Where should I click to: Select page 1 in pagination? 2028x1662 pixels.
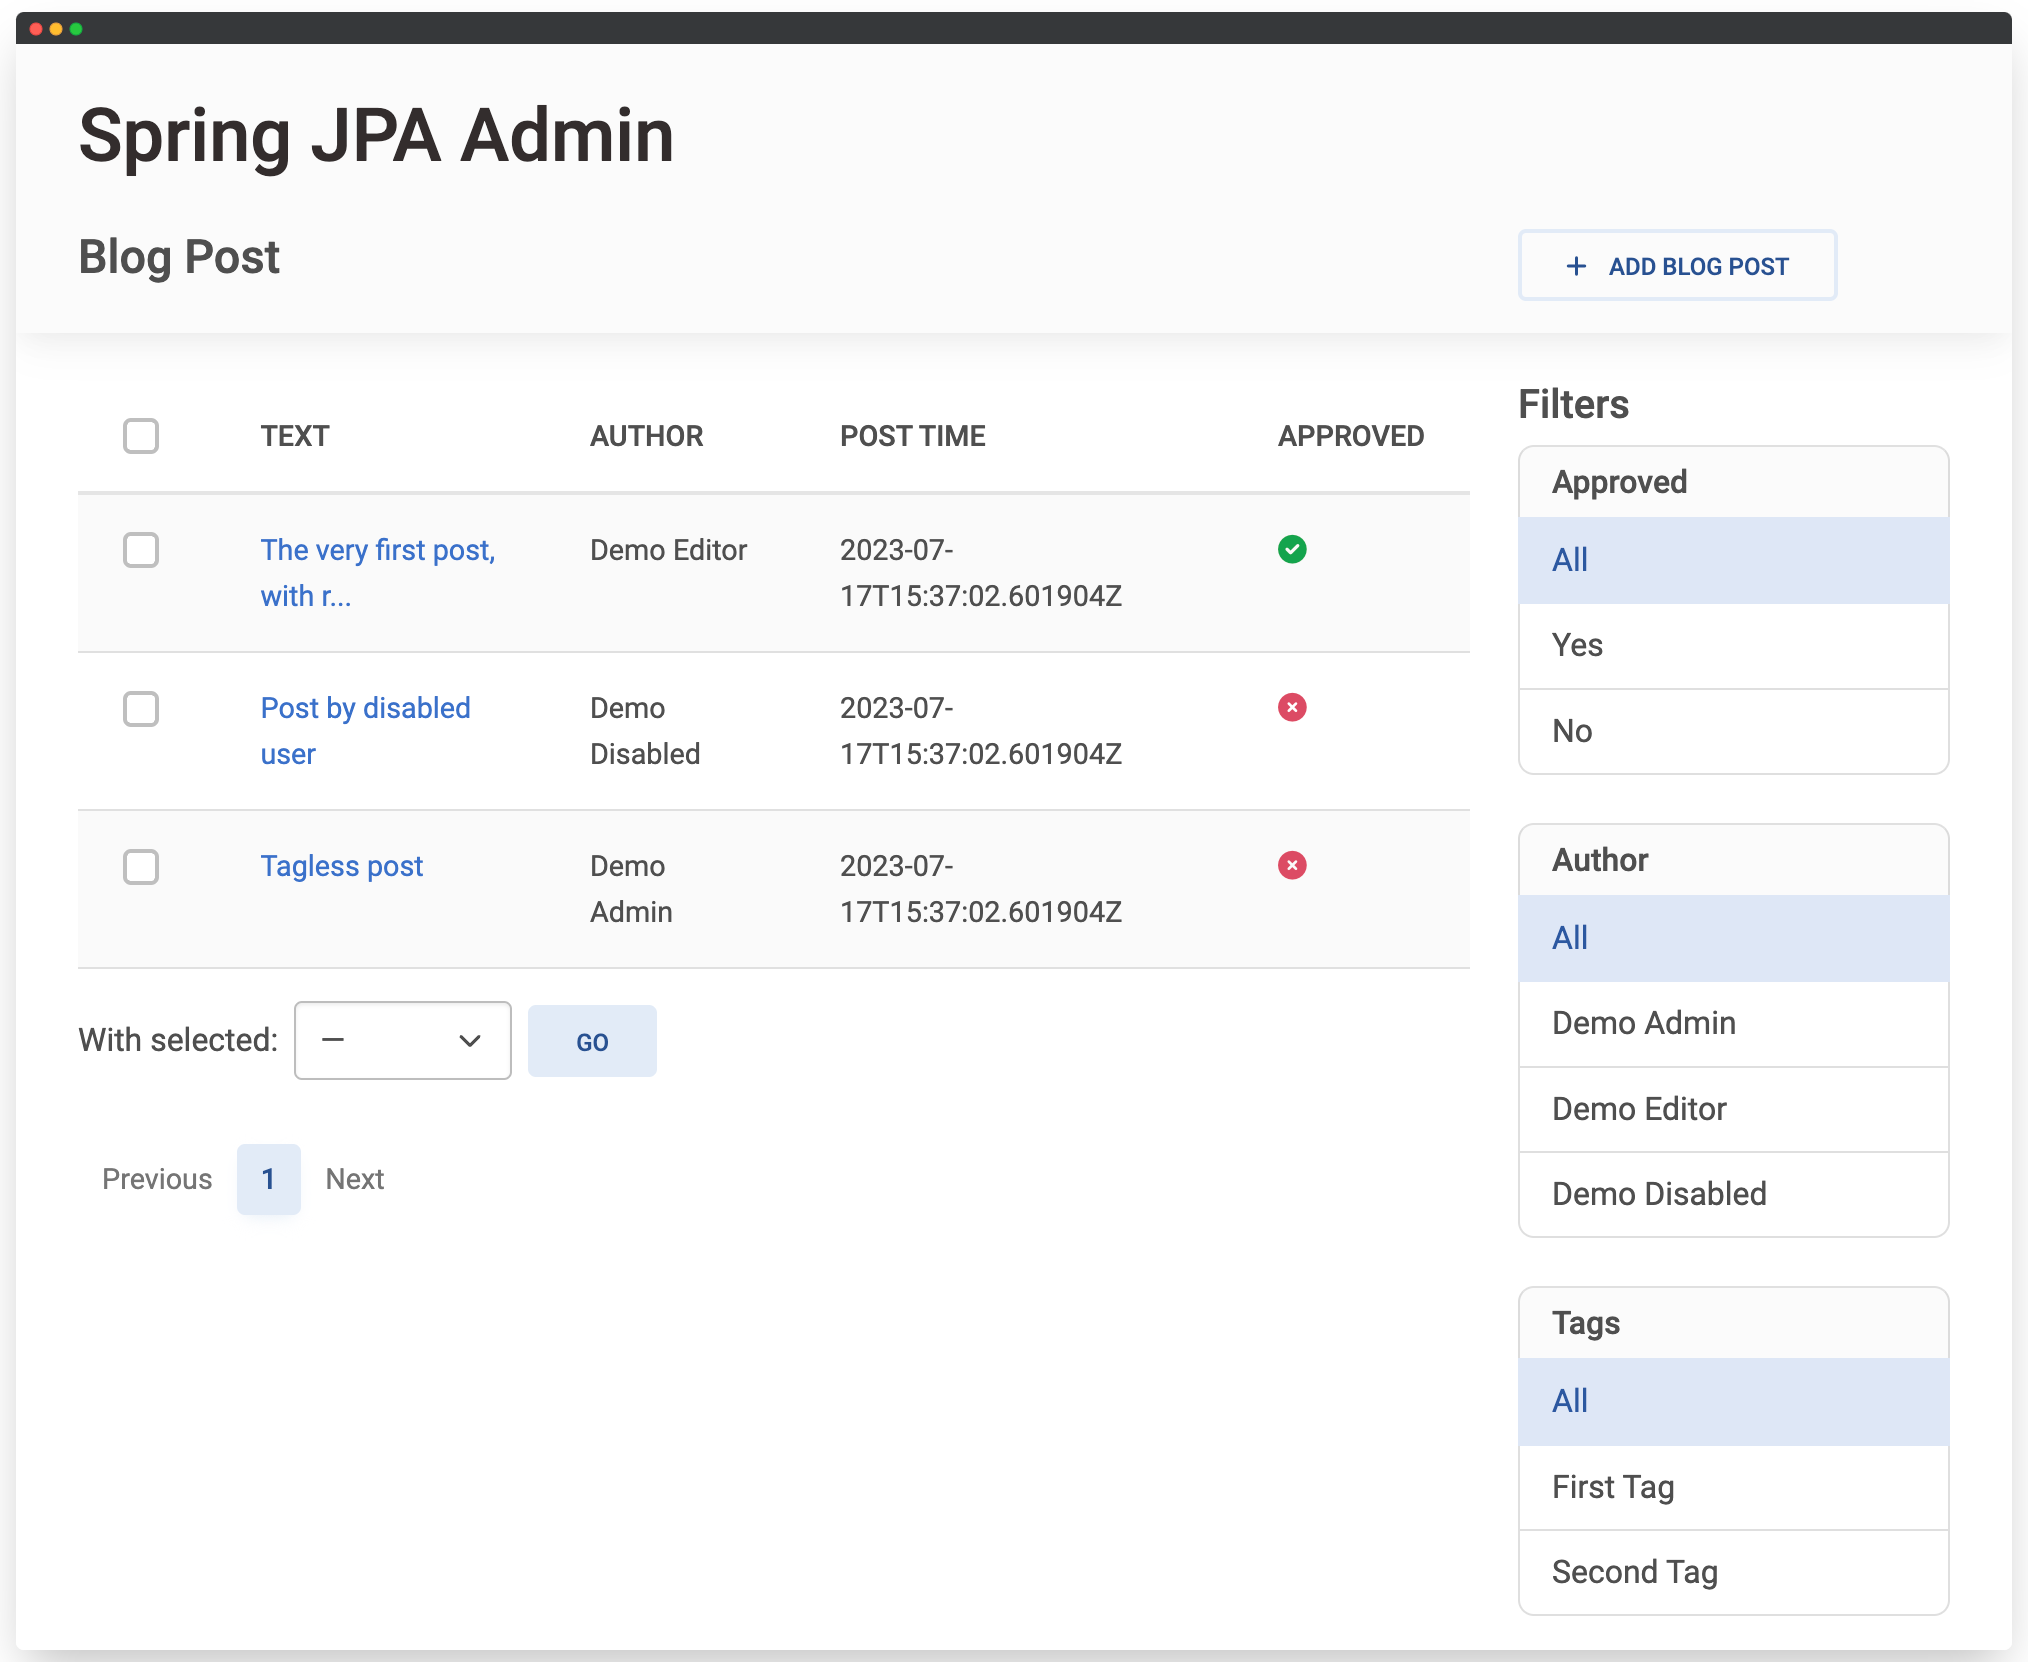[268, 1179]
